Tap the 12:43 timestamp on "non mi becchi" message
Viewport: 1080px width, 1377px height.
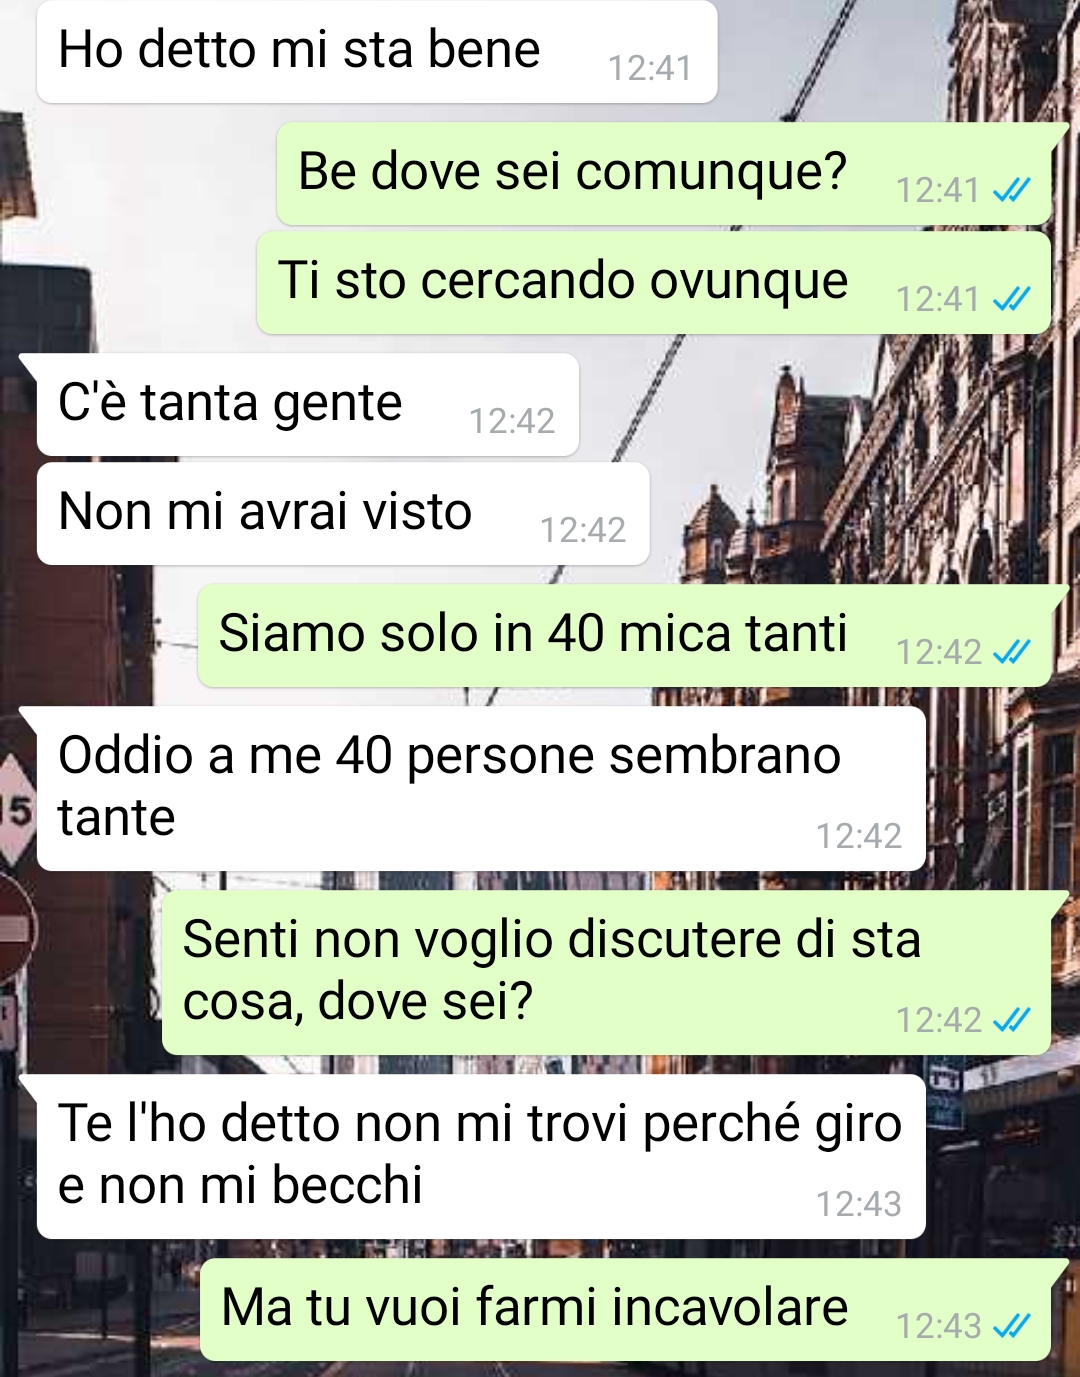tap(859, 1204)
